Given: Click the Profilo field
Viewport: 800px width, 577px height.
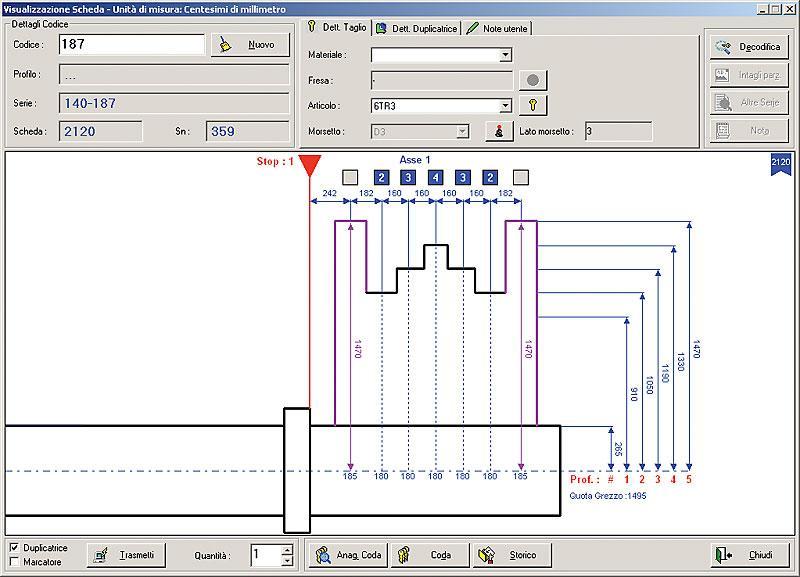Looking at the screenshot, I should pos(174,74).
